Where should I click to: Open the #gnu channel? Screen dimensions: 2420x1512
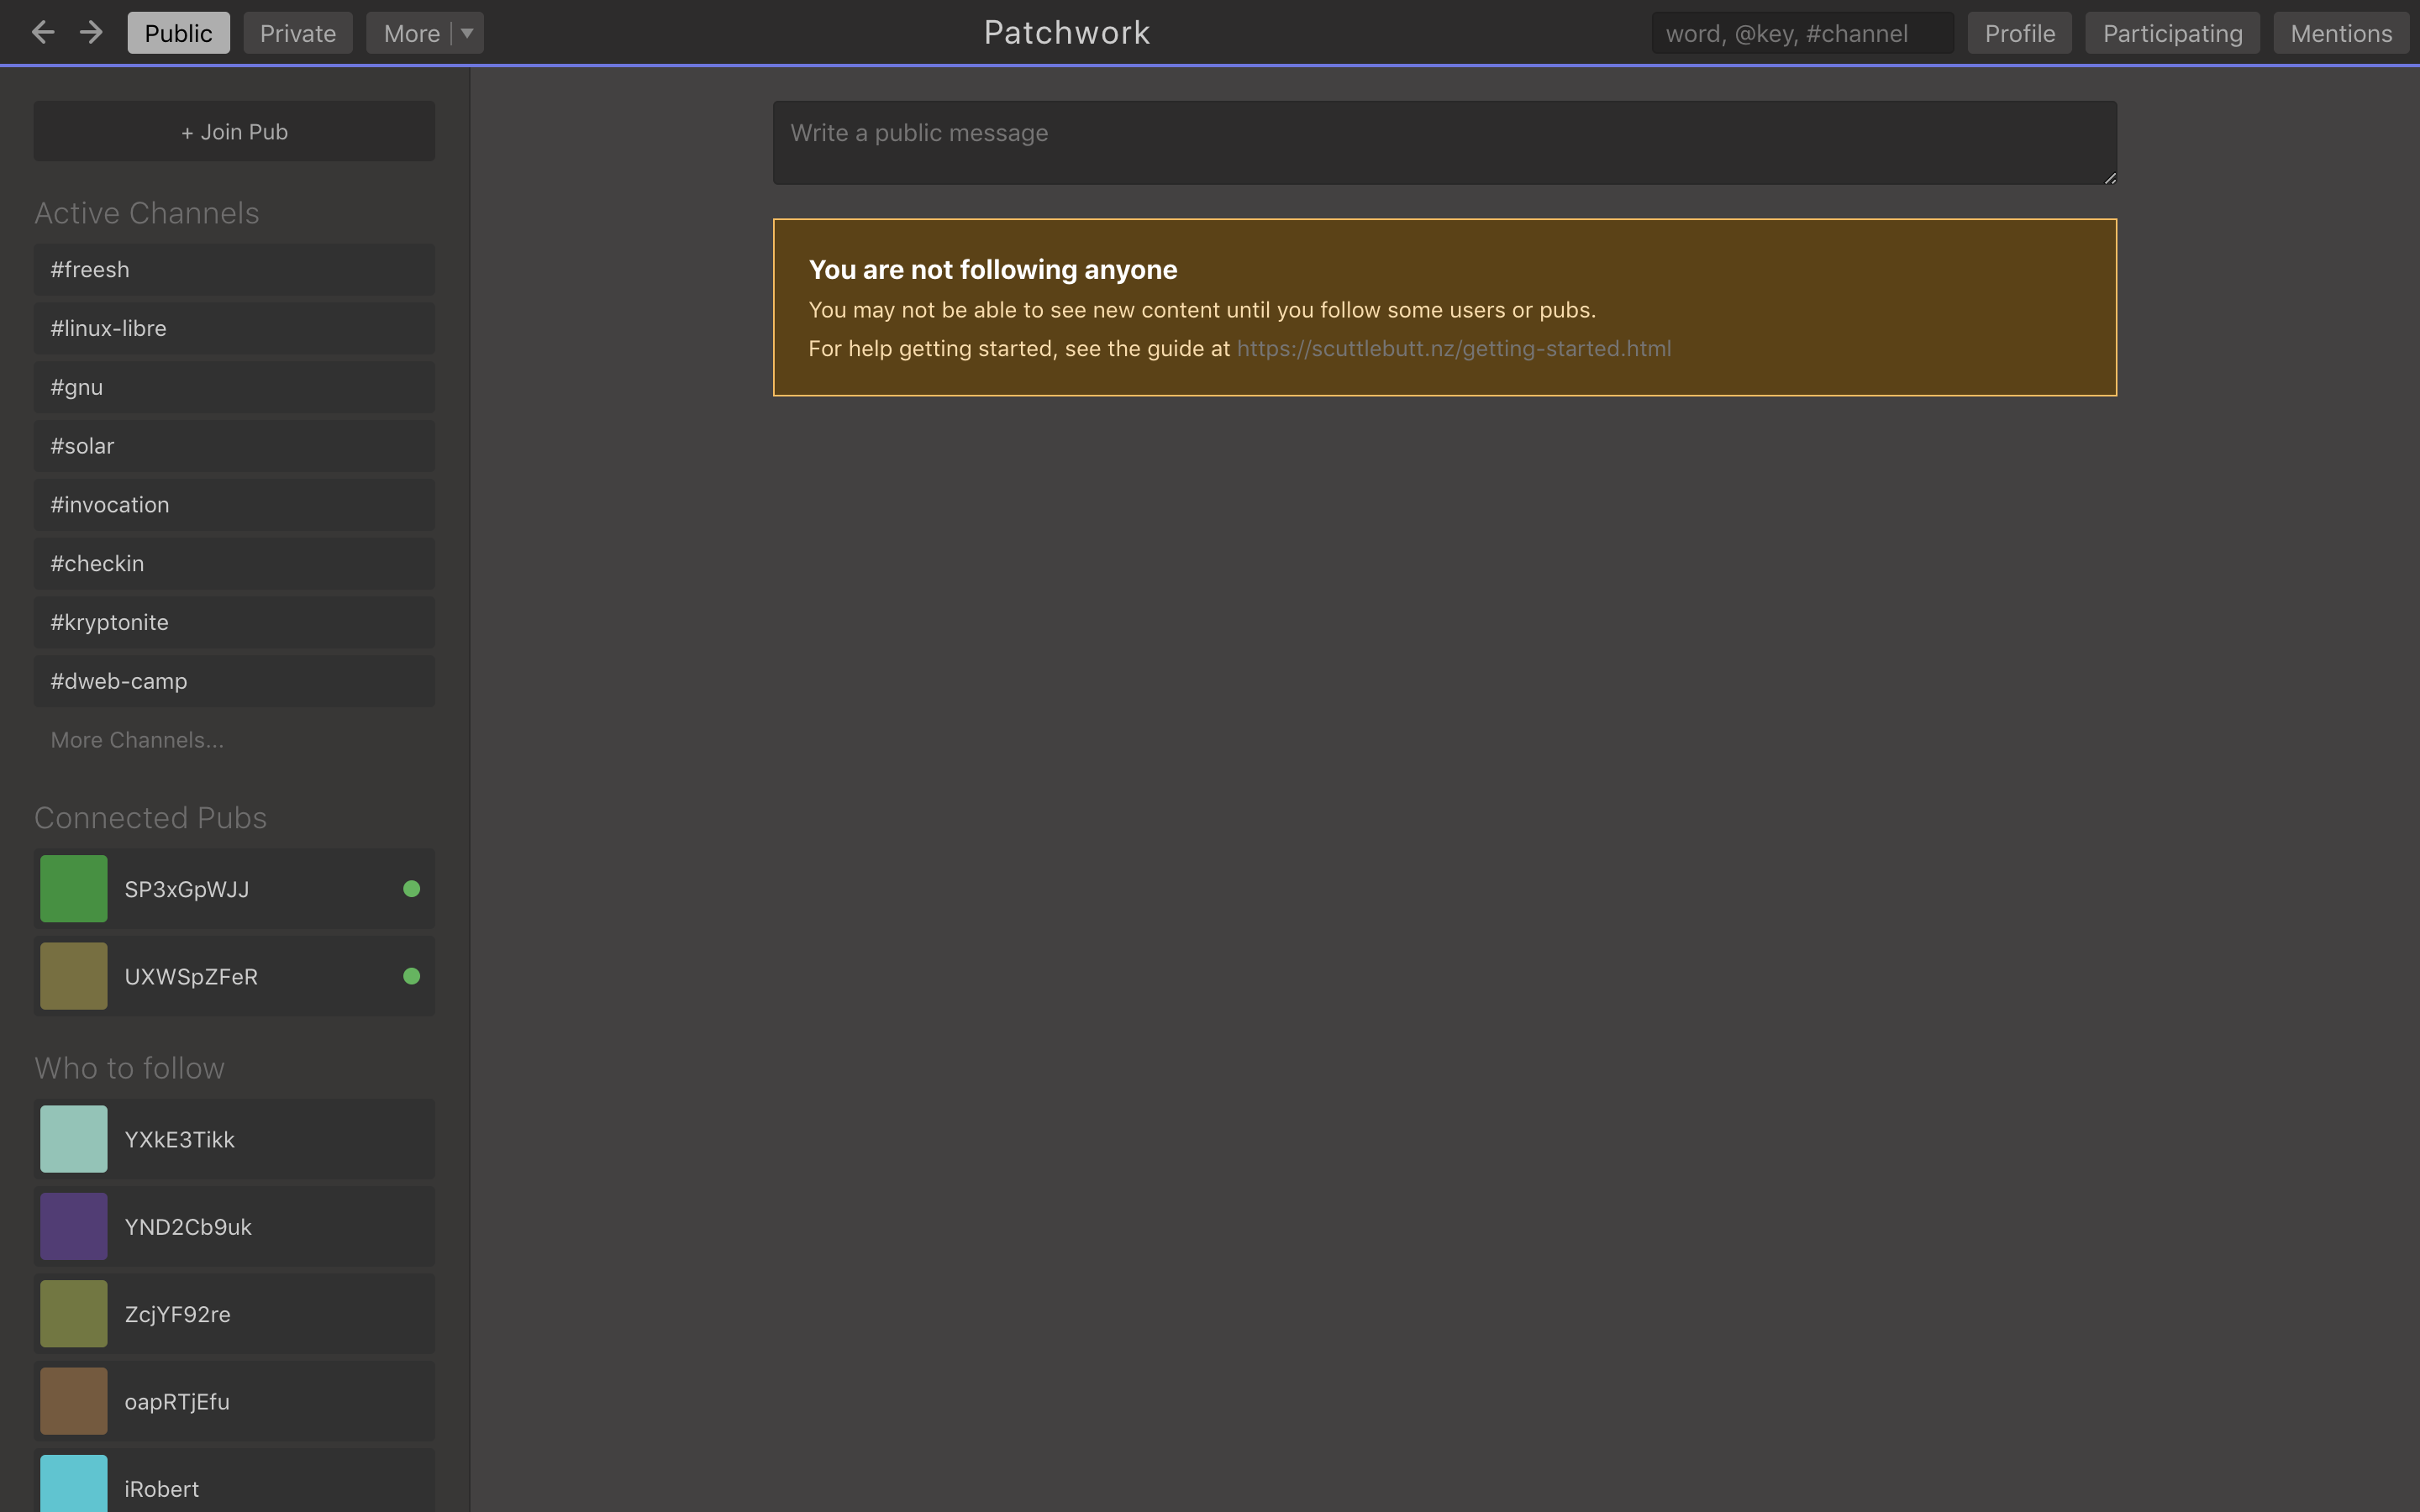point(234,387)
